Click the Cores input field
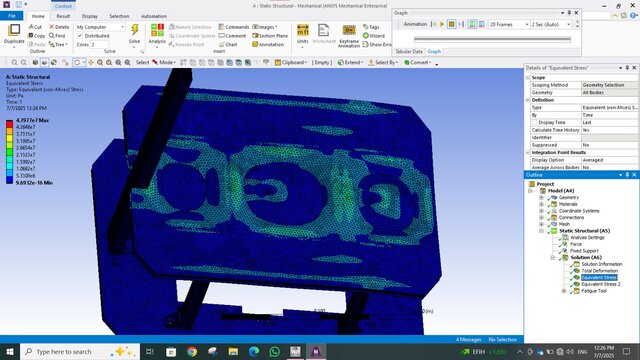The height and width of the screenshot is (360, 640). click(100, 44)
